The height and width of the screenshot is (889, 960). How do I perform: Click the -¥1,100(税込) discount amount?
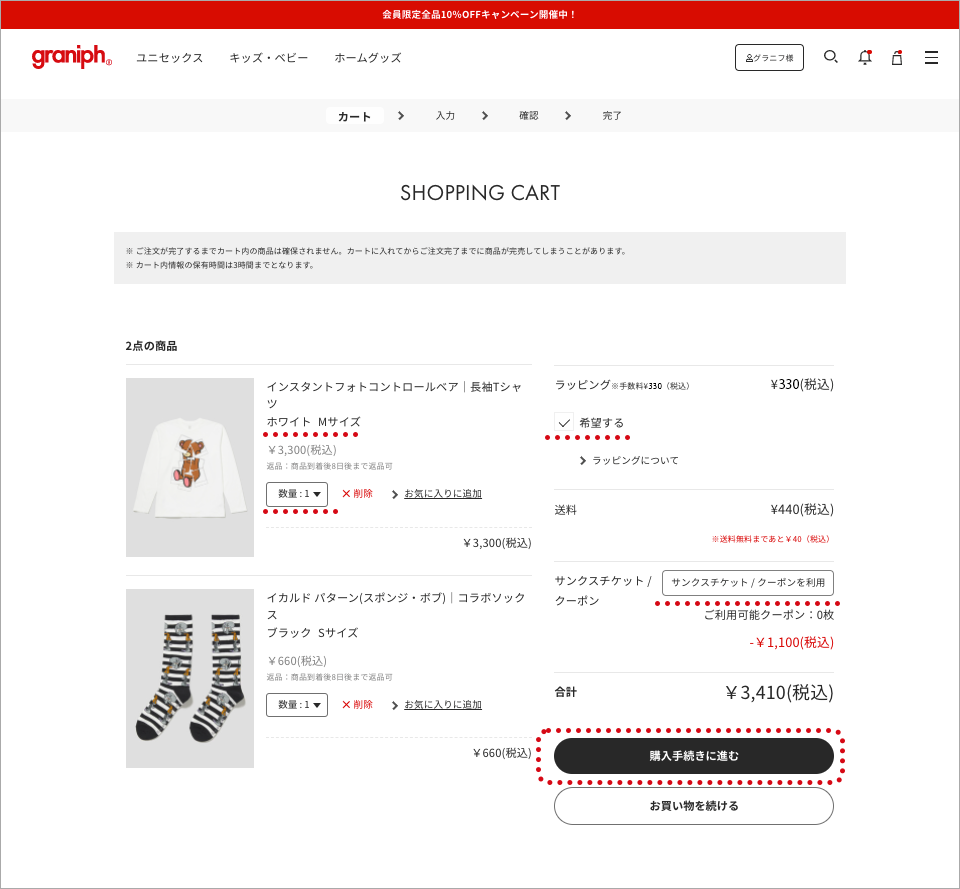pyautogui.click(x=791, y=642)
